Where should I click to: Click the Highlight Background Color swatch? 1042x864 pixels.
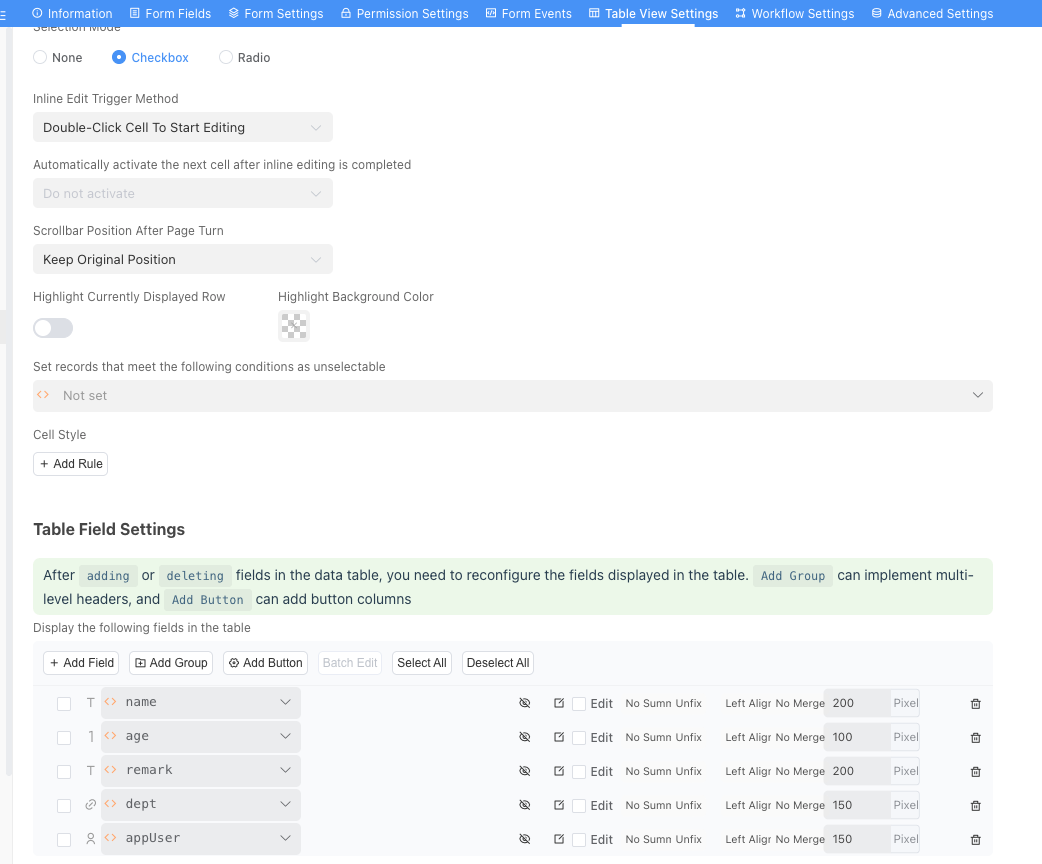pyautogui.click(x=293, y=325)
